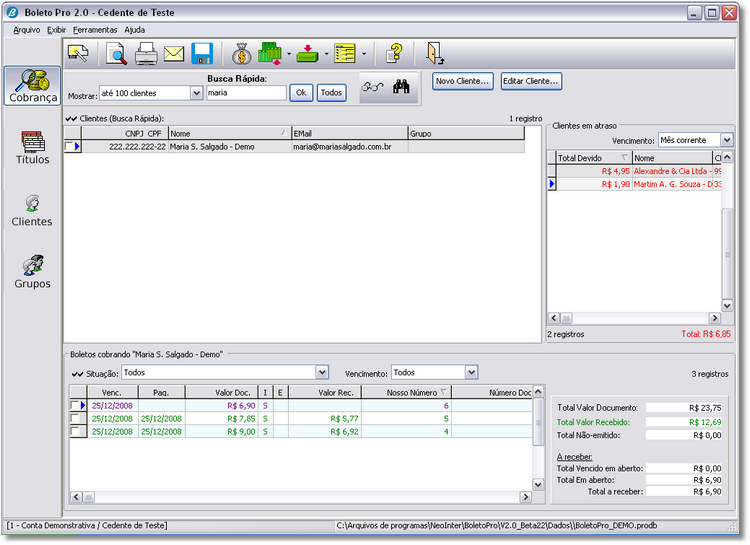Open the Exibir menu
The image size is (750, 545).
tap(56, 30)
